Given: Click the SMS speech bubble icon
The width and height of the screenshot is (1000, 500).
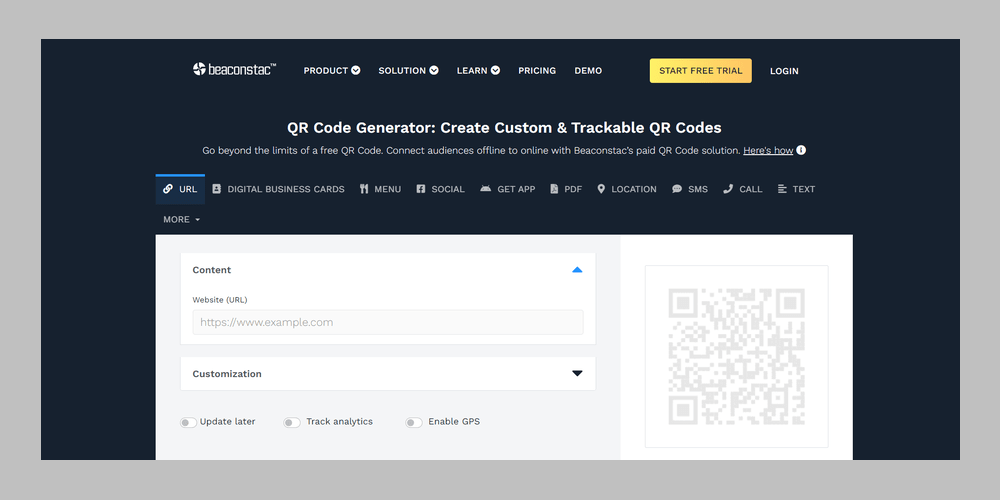Looking at the screenshot, I should coord(677,189).
